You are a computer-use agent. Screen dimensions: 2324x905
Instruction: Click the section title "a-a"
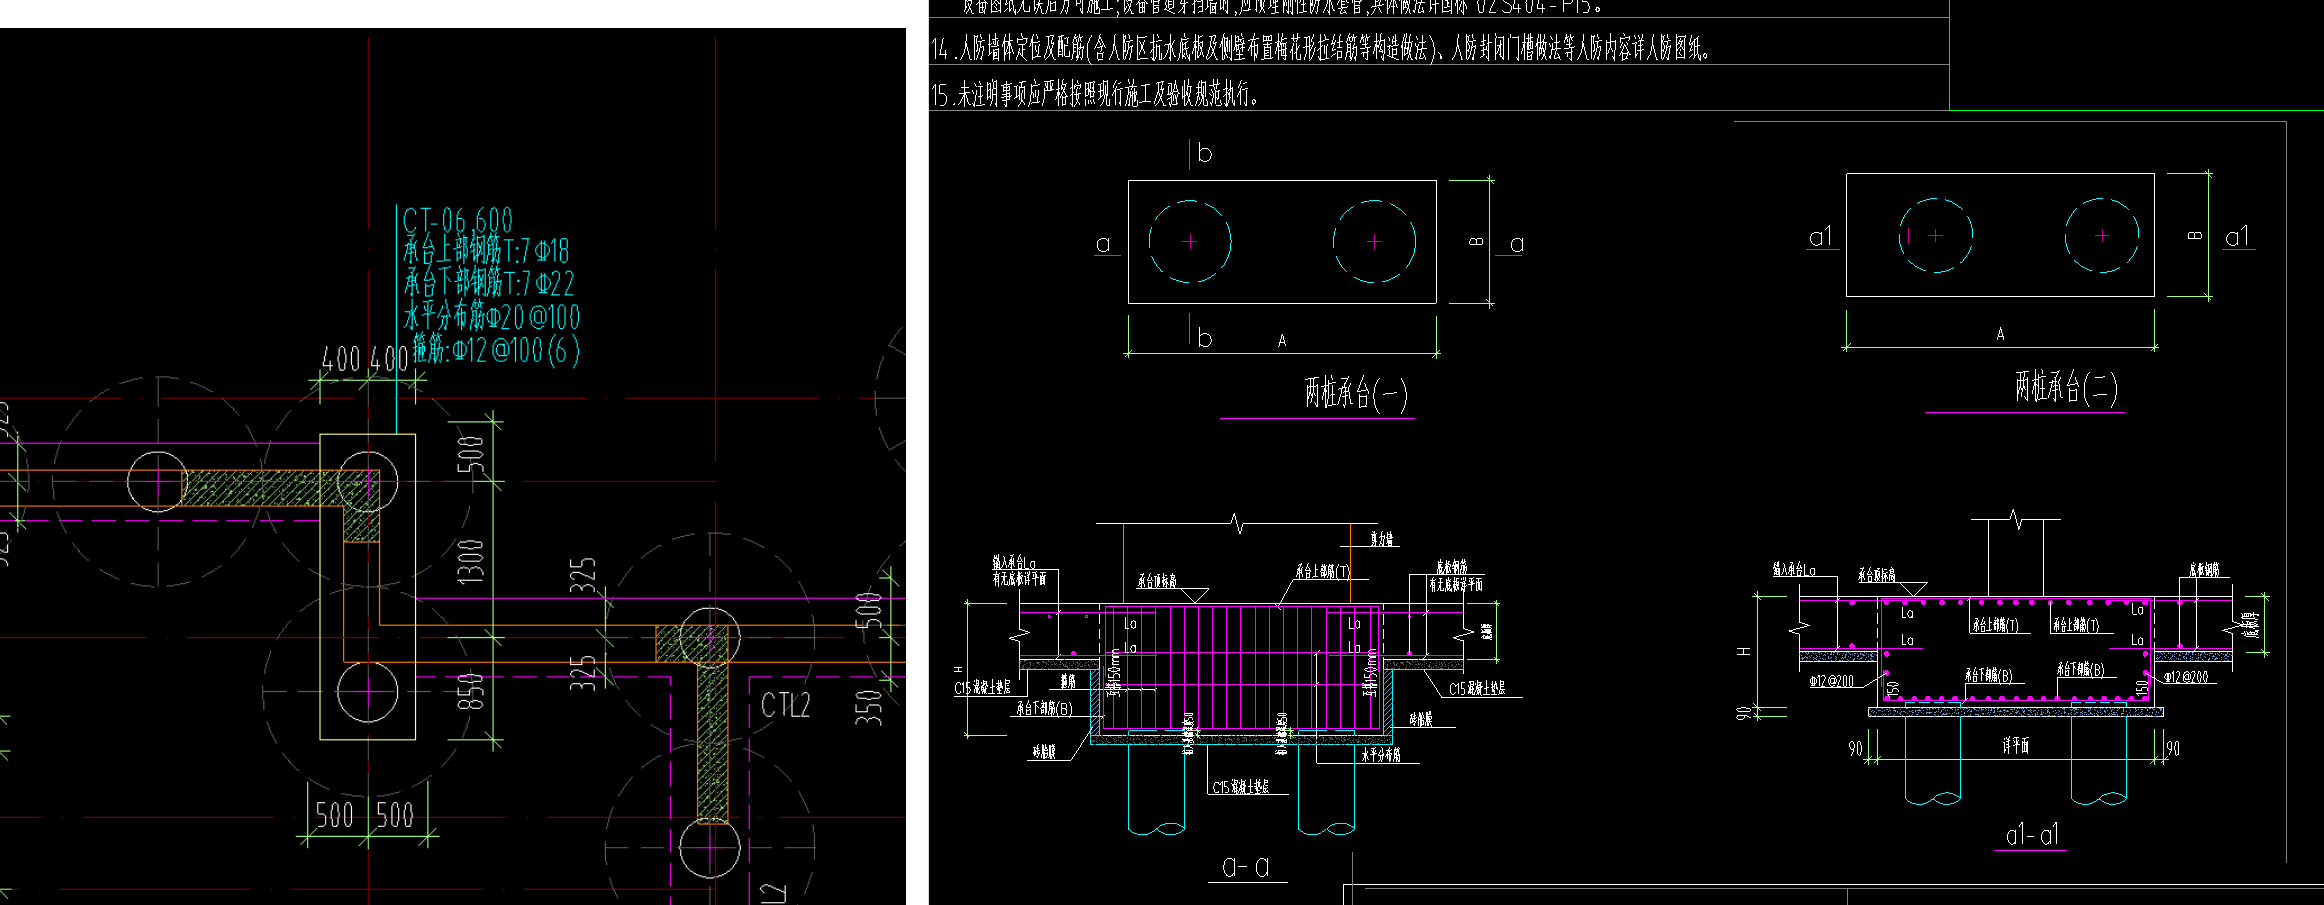(x=1246, y=866)
